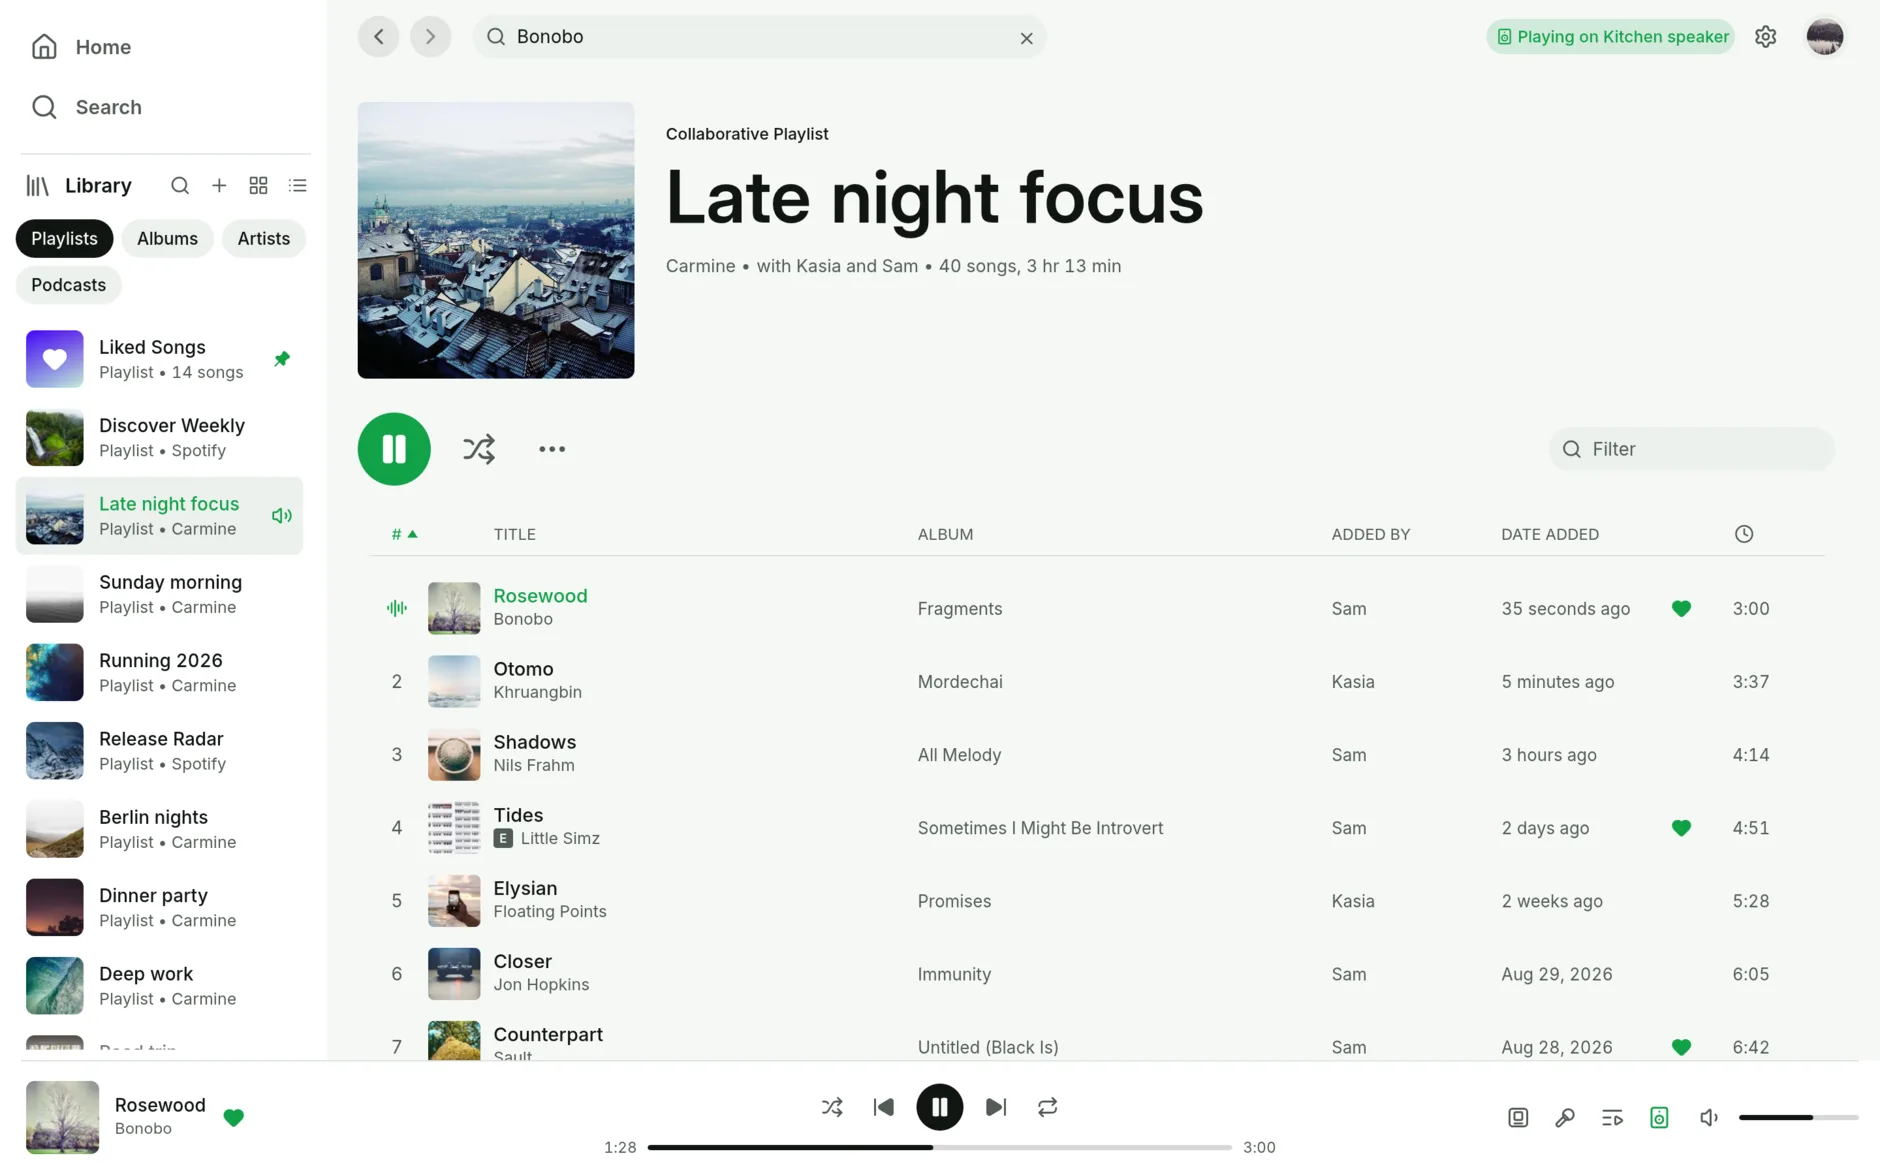The height and width of the screenshot is (1175, 1880).
Task: Unlike Rosewood in the track list
Action: pyautogui.click(x=1681, y=609)
